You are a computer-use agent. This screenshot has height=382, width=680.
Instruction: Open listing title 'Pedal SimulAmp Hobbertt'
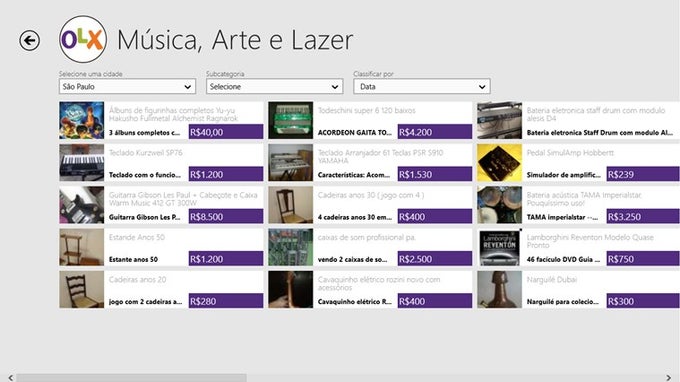pos(570,153)
